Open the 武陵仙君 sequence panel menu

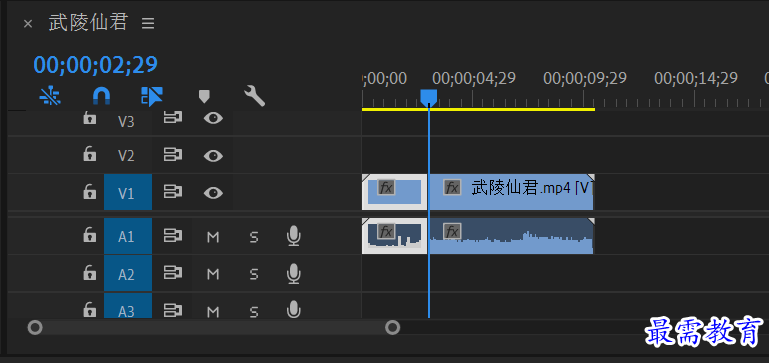148,23
